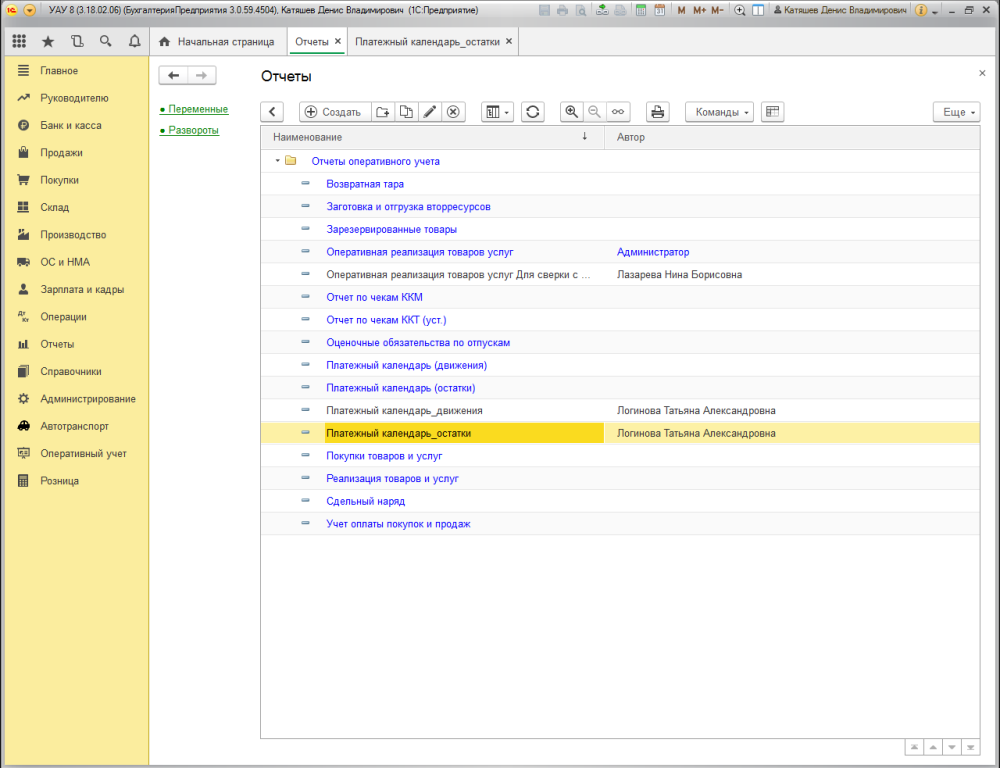The width and height of the screenshot is (1000, 768).
Task: Click the zoom scale icon in title bar
Action: coord(740,10)
